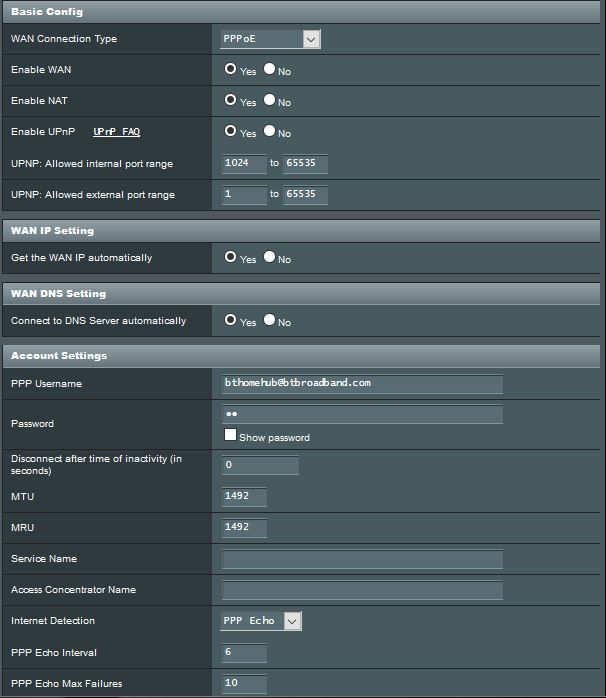Click the UPNP internal port range start field
The height and width of the screenshot is (698, 606).
click(244, 163)
